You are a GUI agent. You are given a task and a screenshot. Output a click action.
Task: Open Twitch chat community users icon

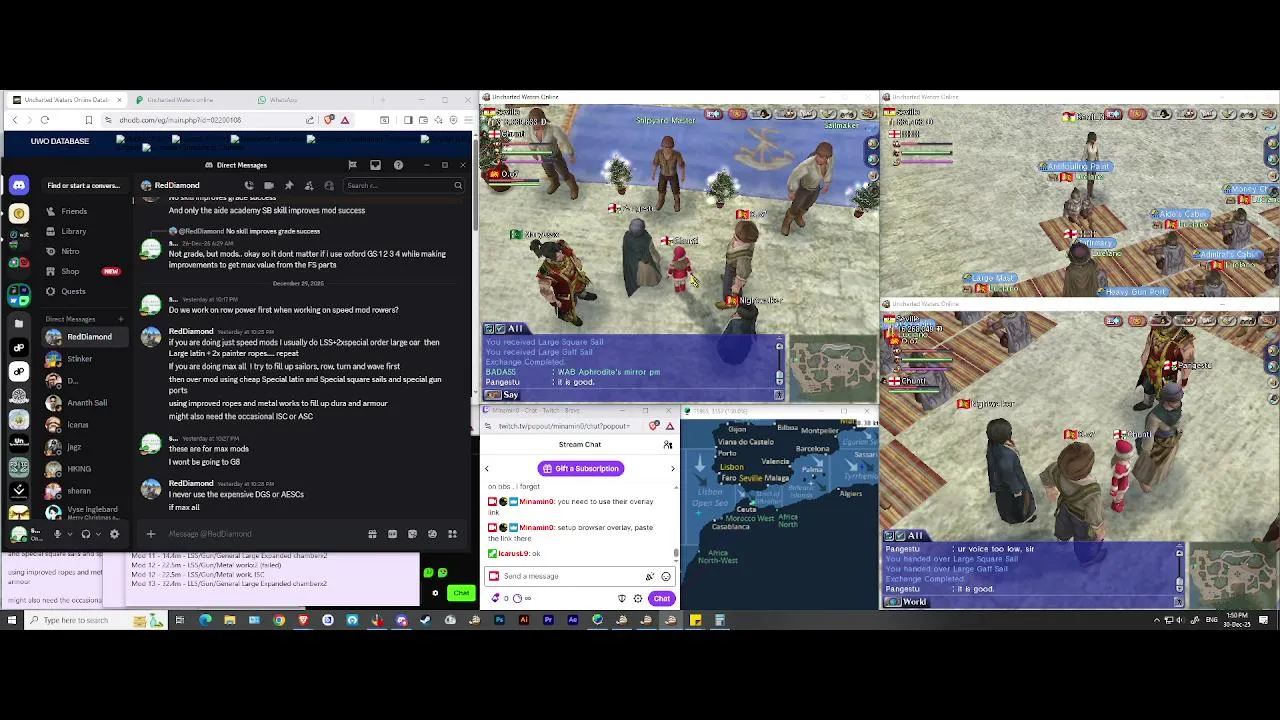tap(668, 445)
